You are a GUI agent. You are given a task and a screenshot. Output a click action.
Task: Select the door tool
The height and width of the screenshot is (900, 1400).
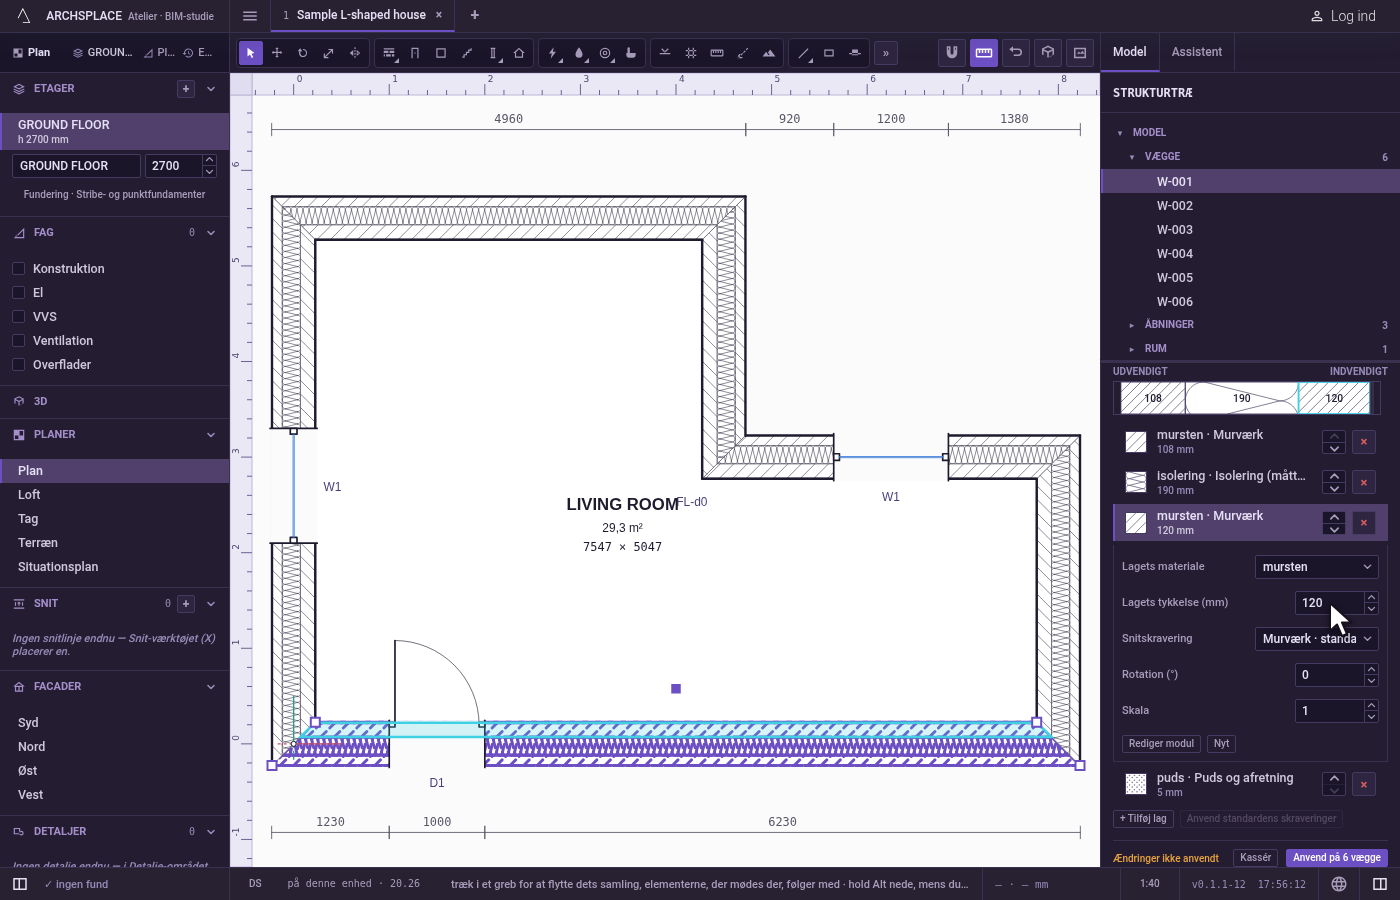(415, 53)
